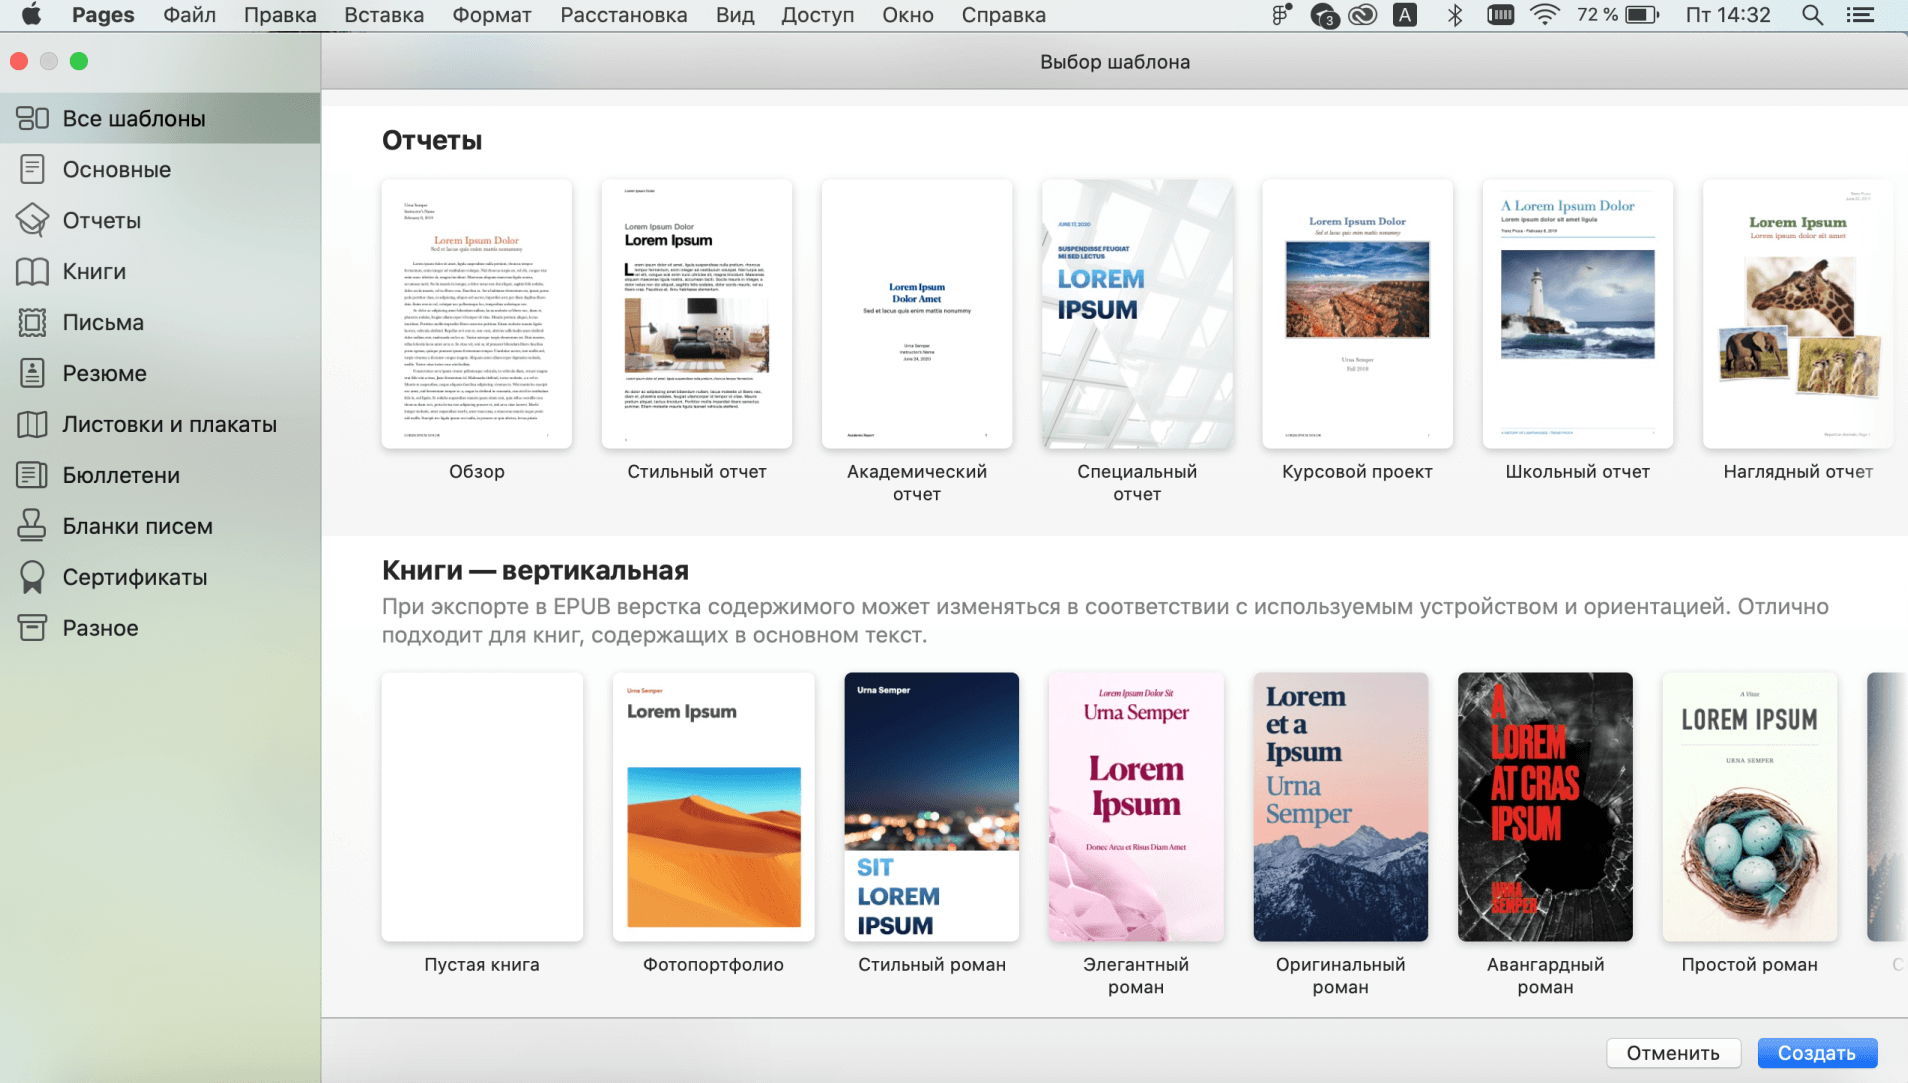1908x1083 pixels.
Task: Open the Stationery (Бланки писем) stamp icon
Action: point(32,526)
